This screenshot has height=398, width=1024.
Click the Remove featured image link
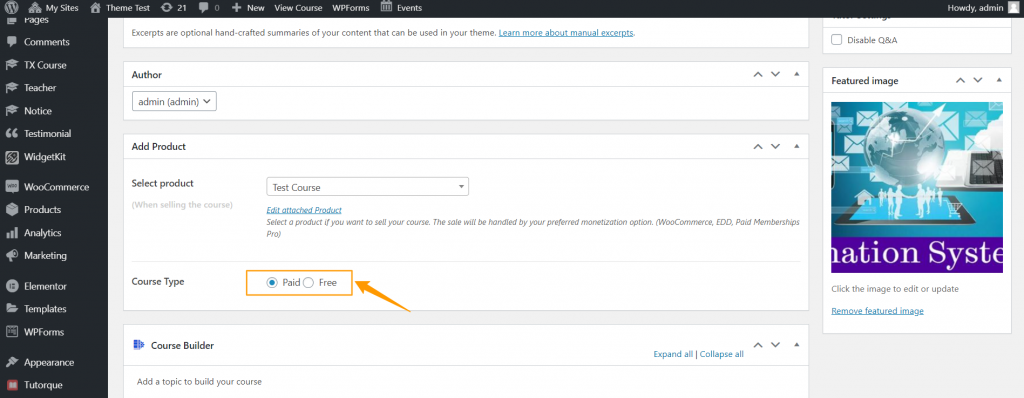tap(877, 311)
